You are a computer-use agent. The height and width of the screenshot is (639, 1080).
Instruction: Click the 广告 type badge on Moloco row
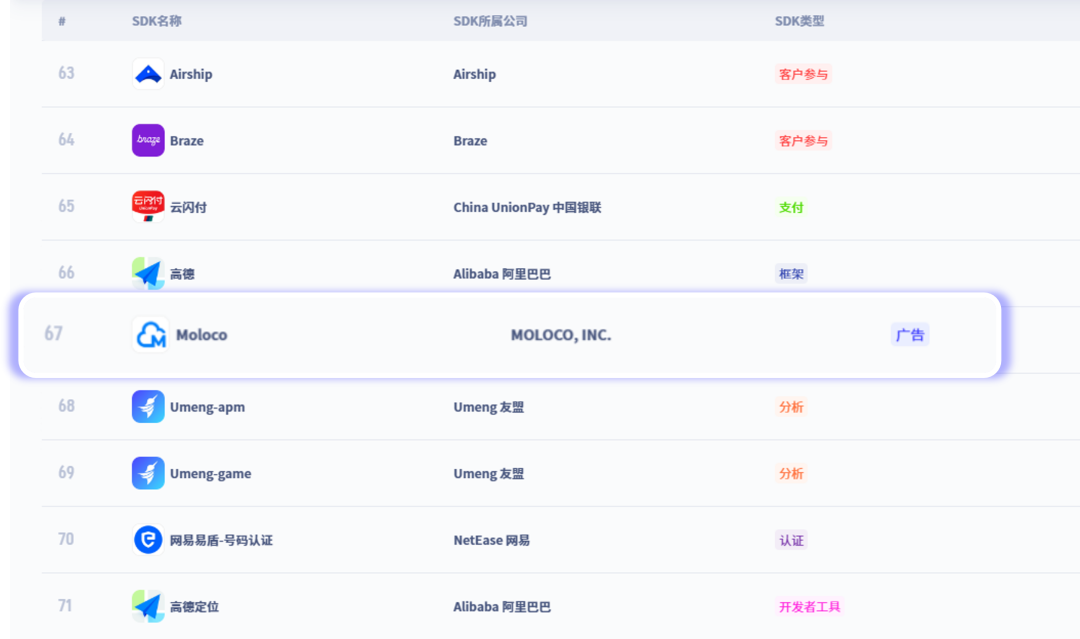coord(910,334)
